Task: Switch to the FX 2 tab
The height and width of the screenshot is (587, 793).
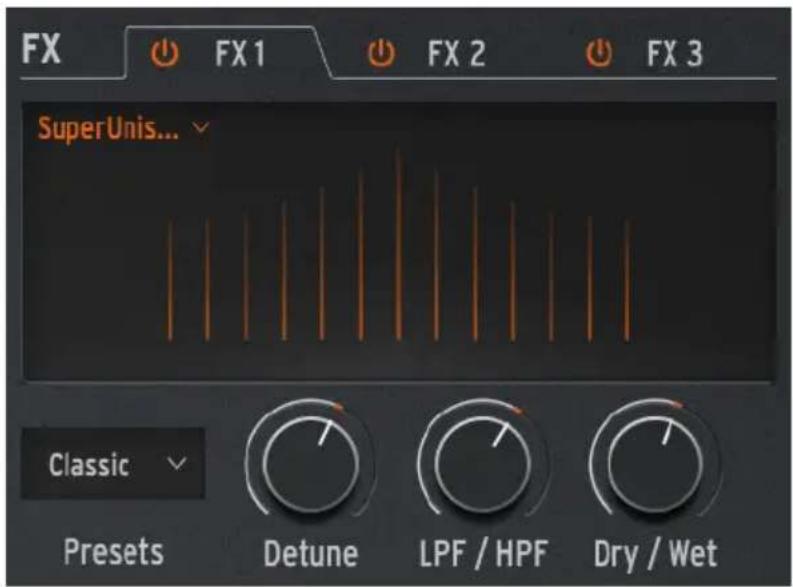Action: click(457, 53)
